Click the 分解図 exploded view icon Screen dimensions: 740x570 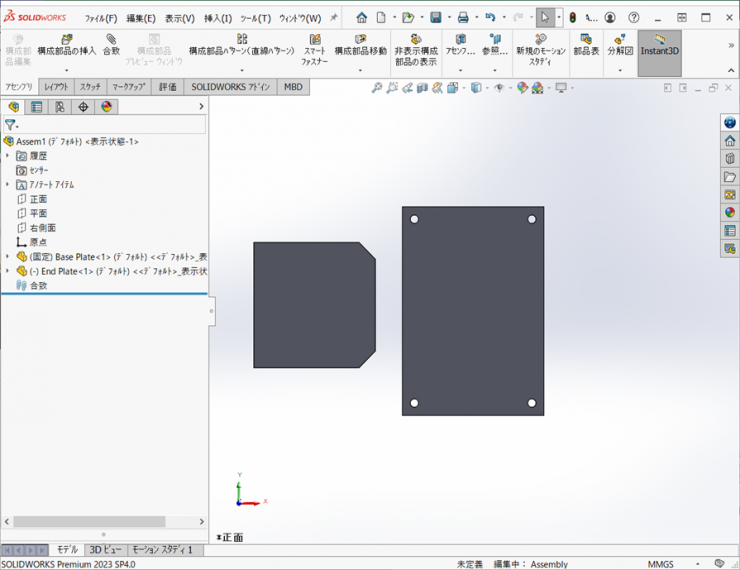tap(619, 39)
